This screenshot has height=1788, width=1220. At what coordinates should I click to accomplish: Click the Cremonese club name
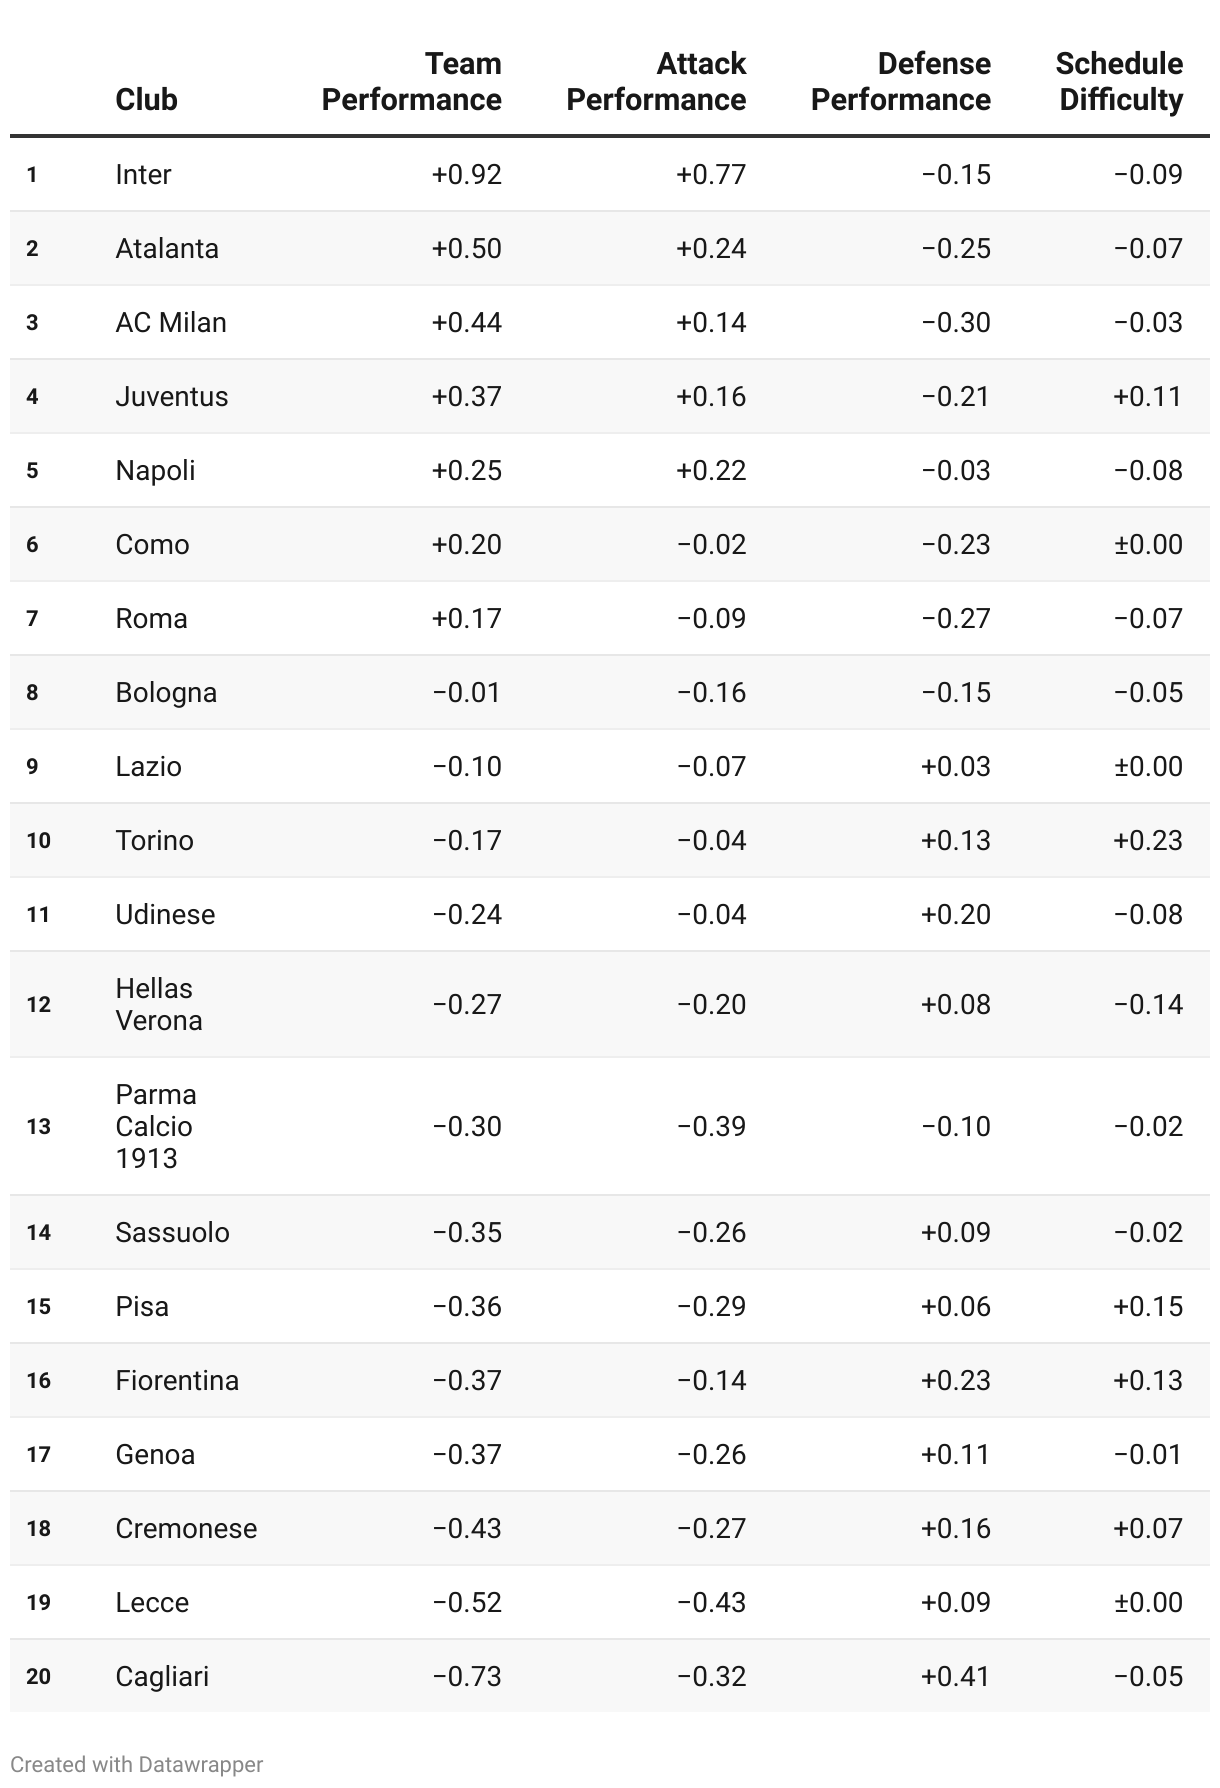pos(186,1528)
